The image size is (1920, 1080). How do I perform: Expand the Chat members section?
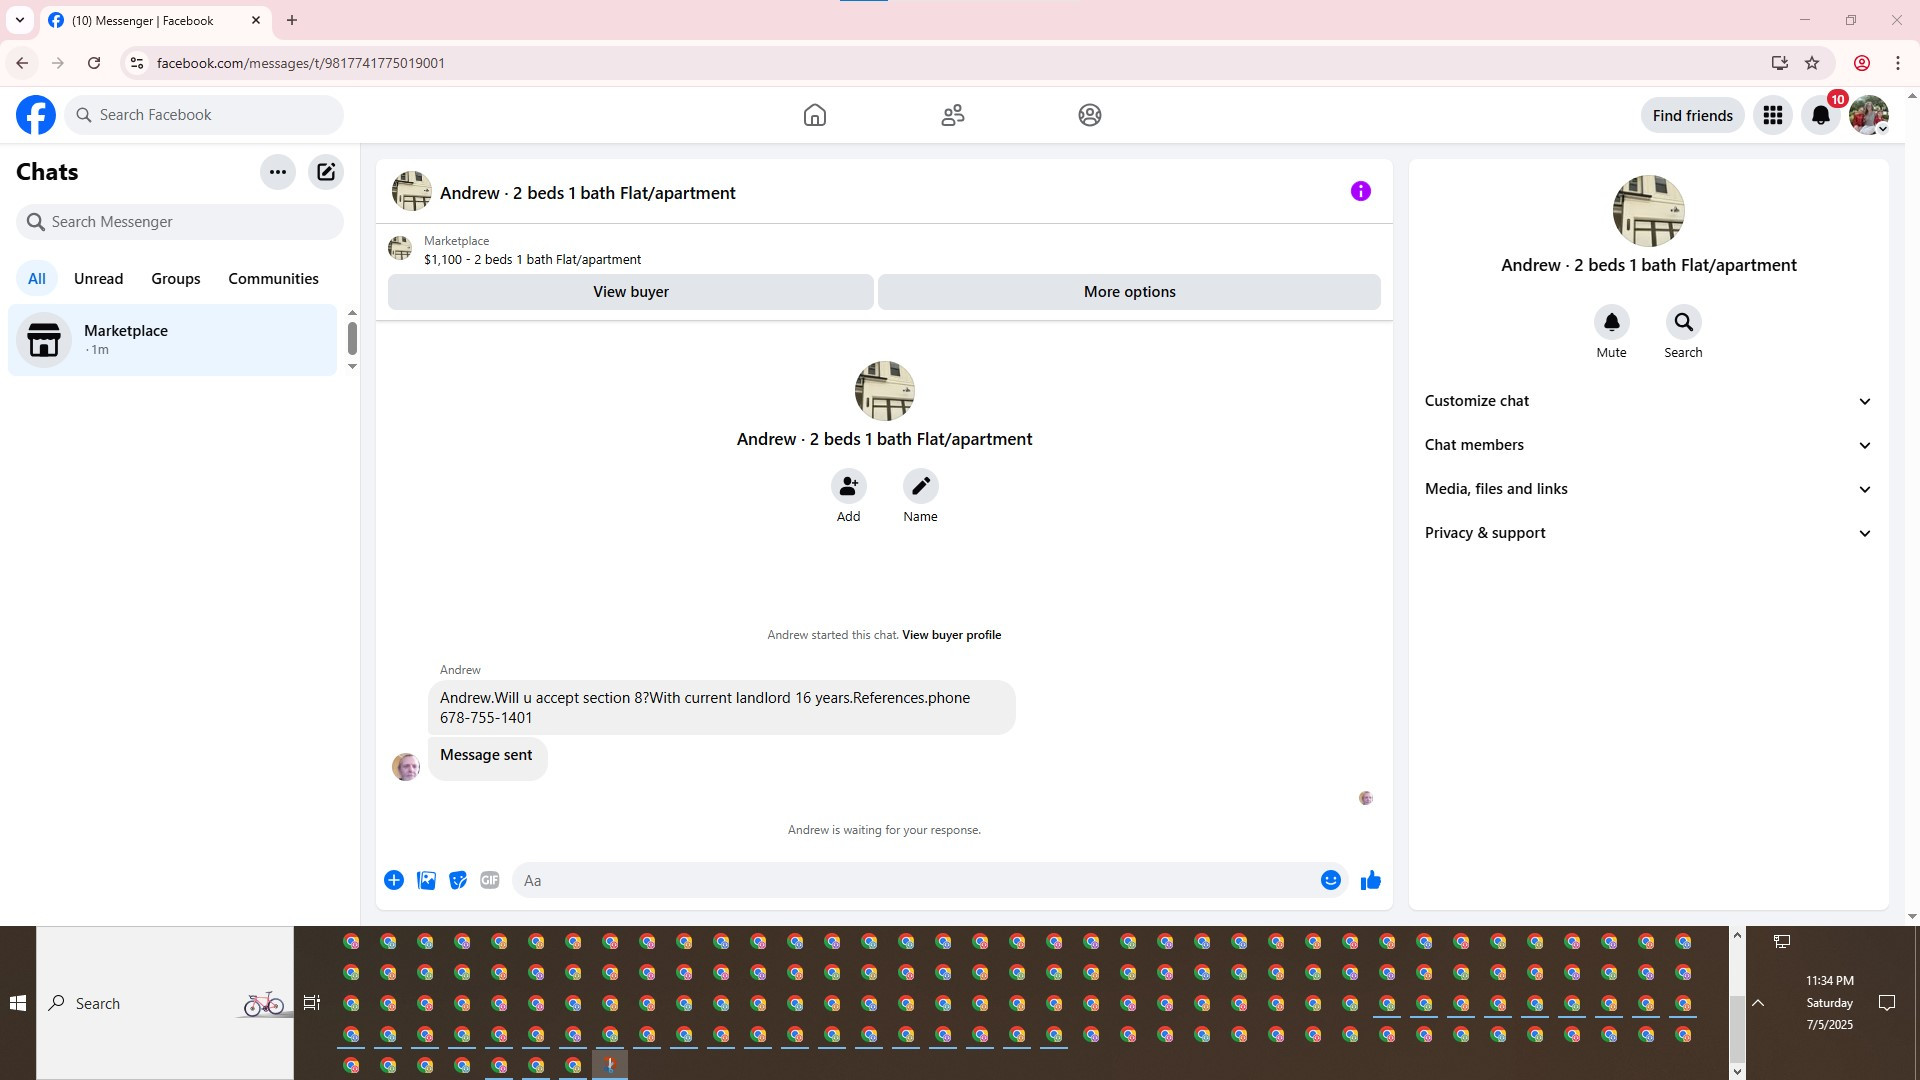click(x=1648, y=445)
